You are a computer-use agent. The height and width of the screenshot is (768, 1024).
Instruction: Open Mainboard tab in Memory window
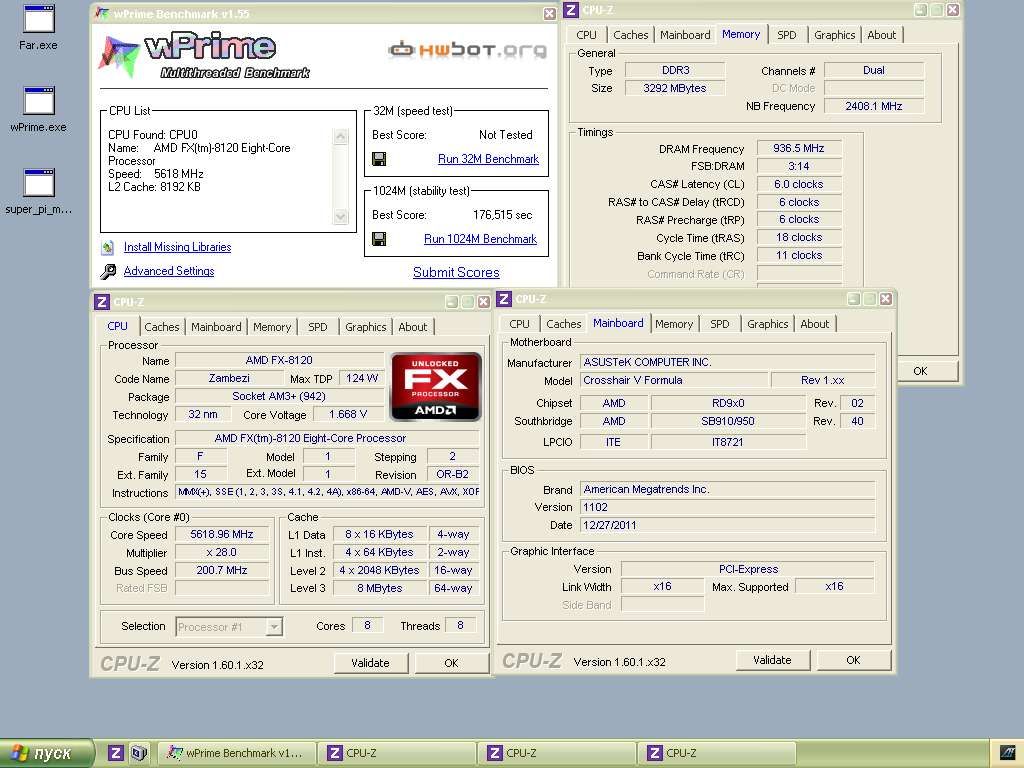point(685,35)
